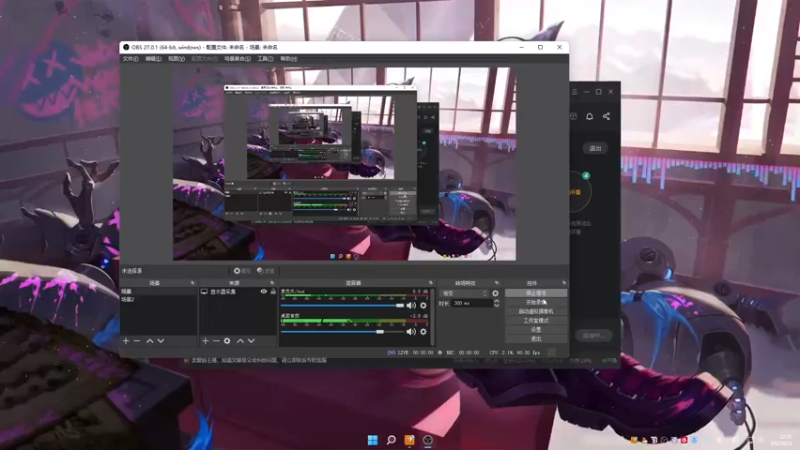
Task: Click 属性 properties button above sources
Action: click(242, 271)
